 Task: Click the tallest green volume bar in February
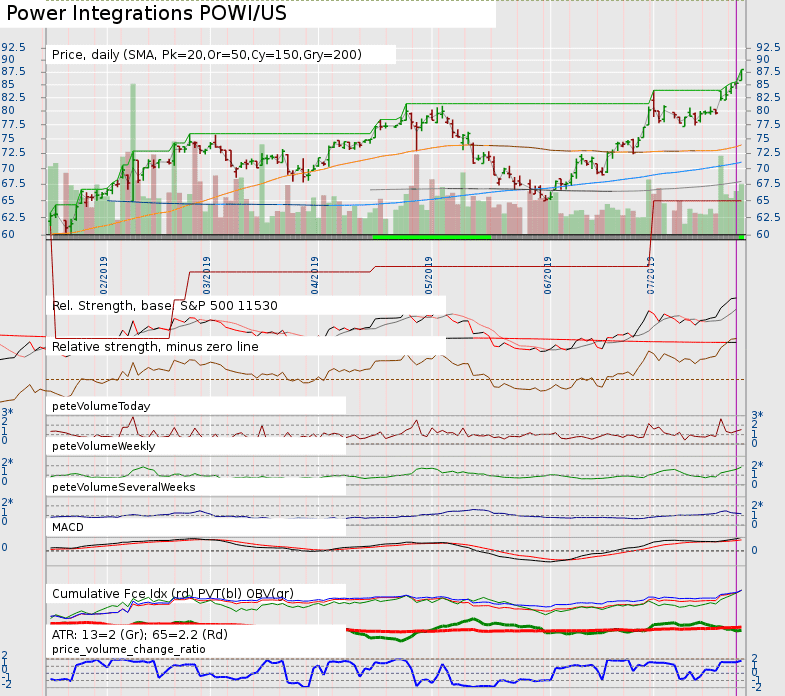tap(133, 159)
